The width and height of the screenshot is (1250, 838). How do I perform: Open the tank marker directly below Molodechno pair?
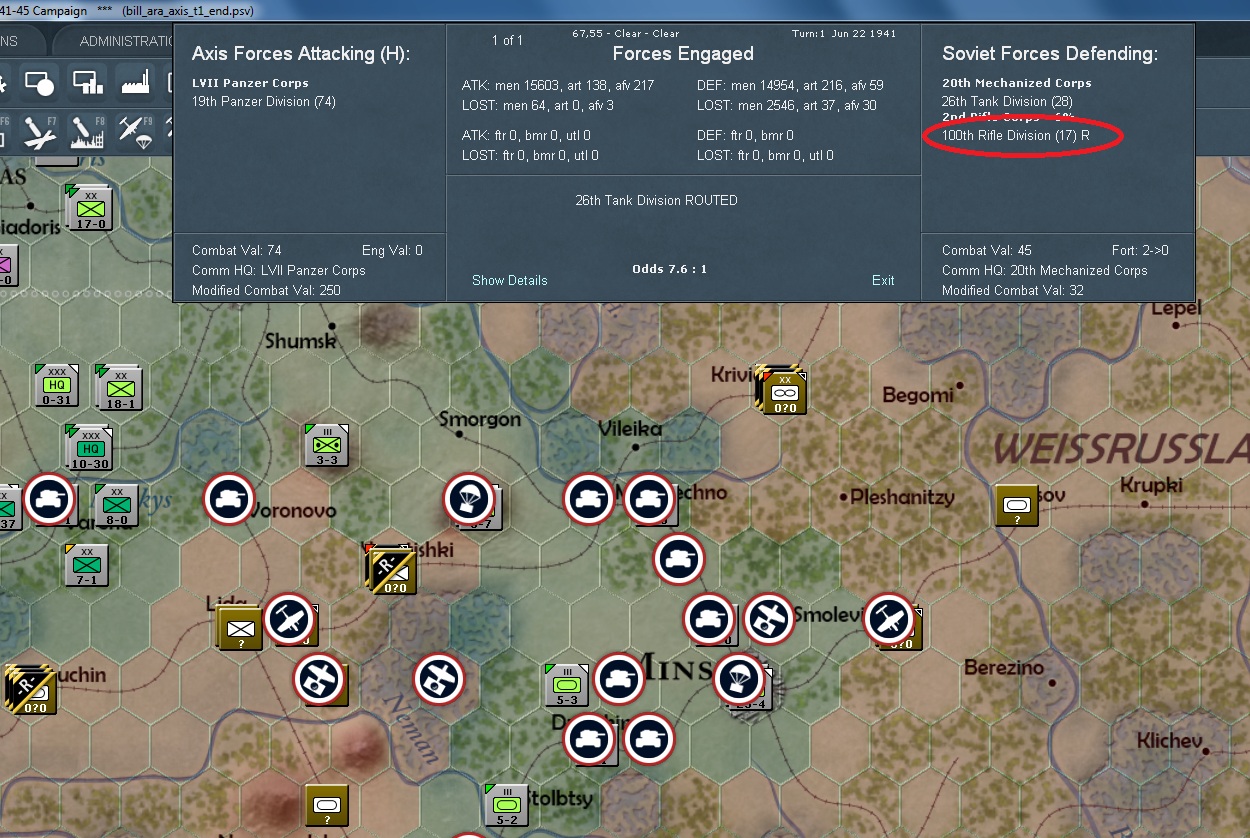679,559
